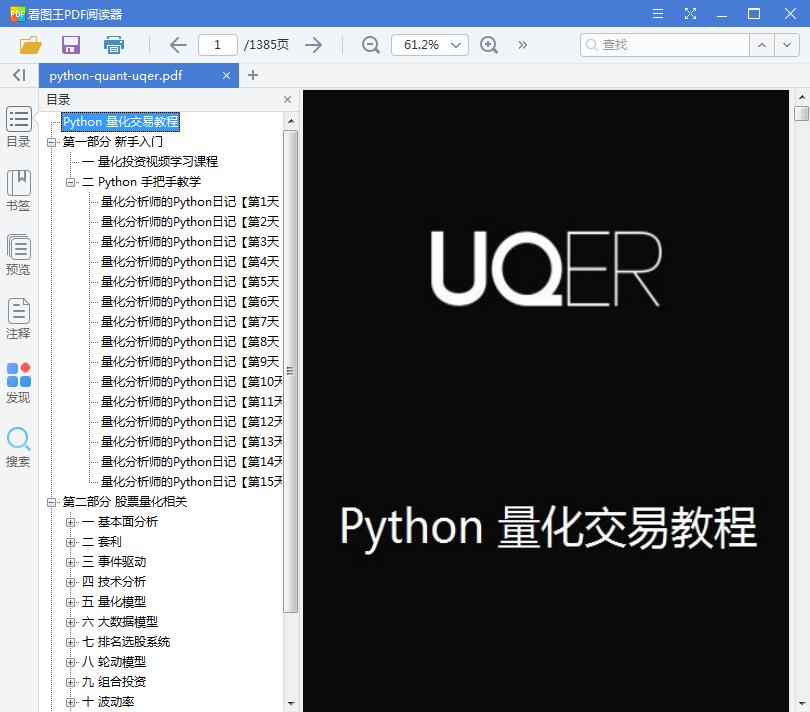Go to the next page with the right arrow
Image resolution: width=810 pixels, height=712 pixels.
[x=312, y=44]
